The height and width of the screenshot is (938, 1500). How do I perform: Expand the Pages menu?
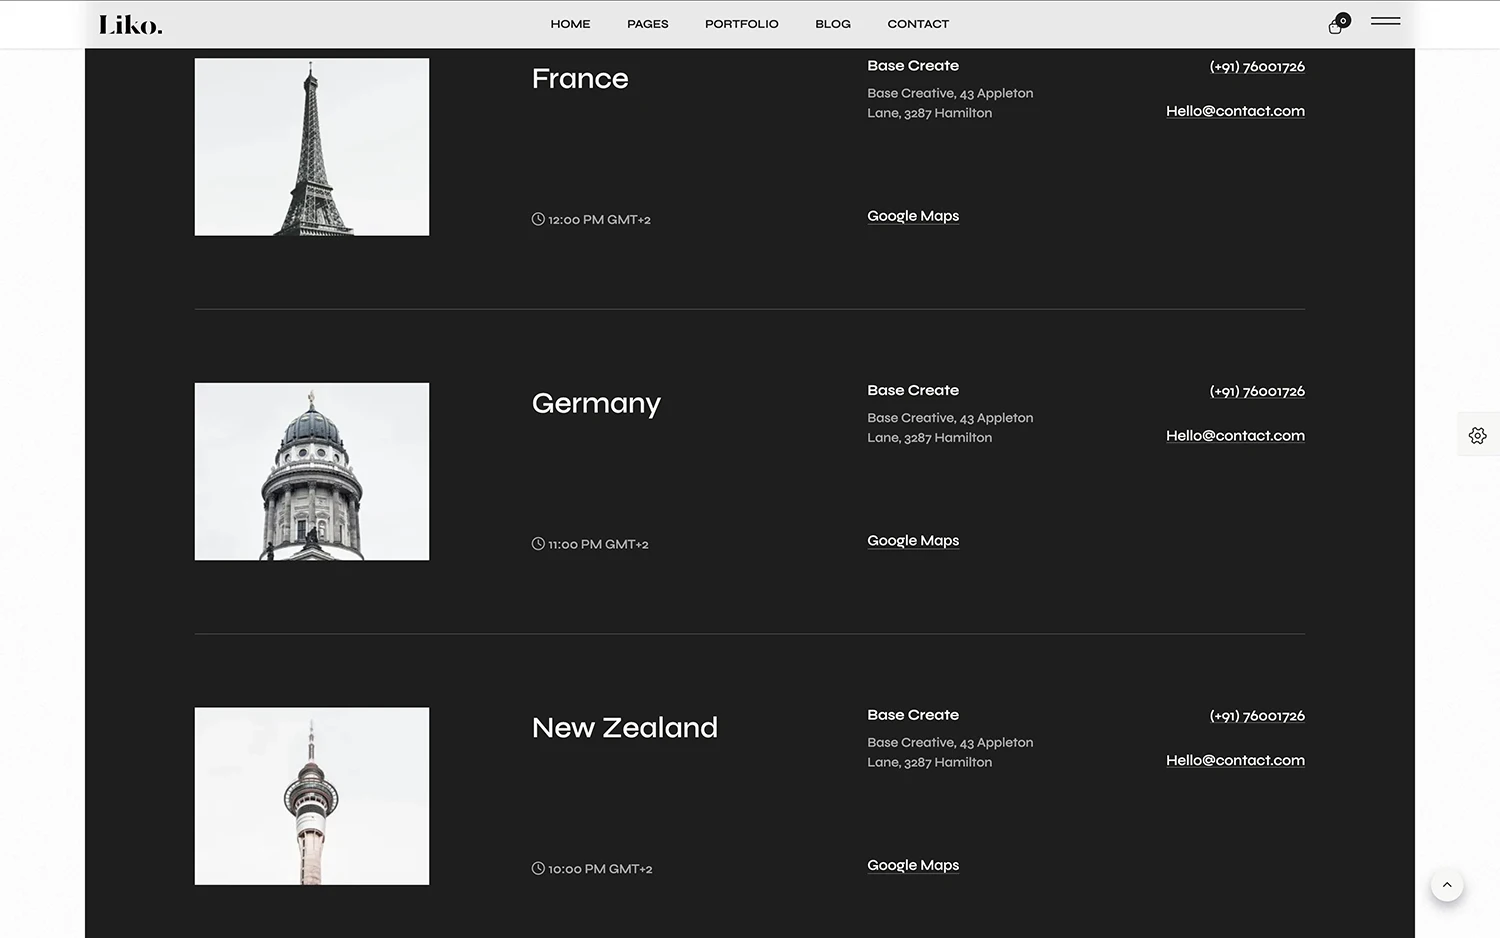pos(647,24)
